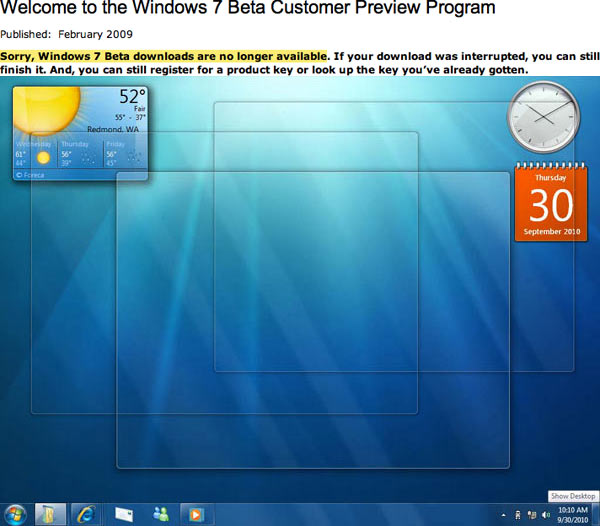Viewport: 600px width, 526px height.
Task: Launch Internet Explorer from the taskbar
Action: 86,515
